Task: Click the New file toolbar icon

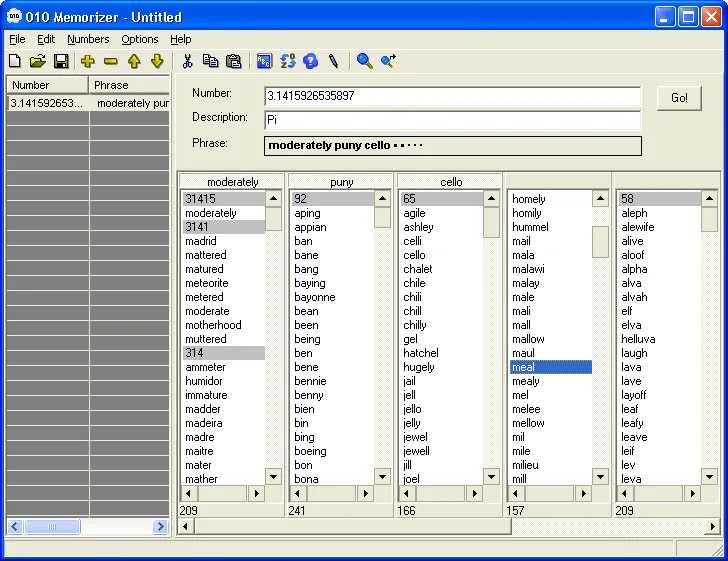Action: [15, 62]
